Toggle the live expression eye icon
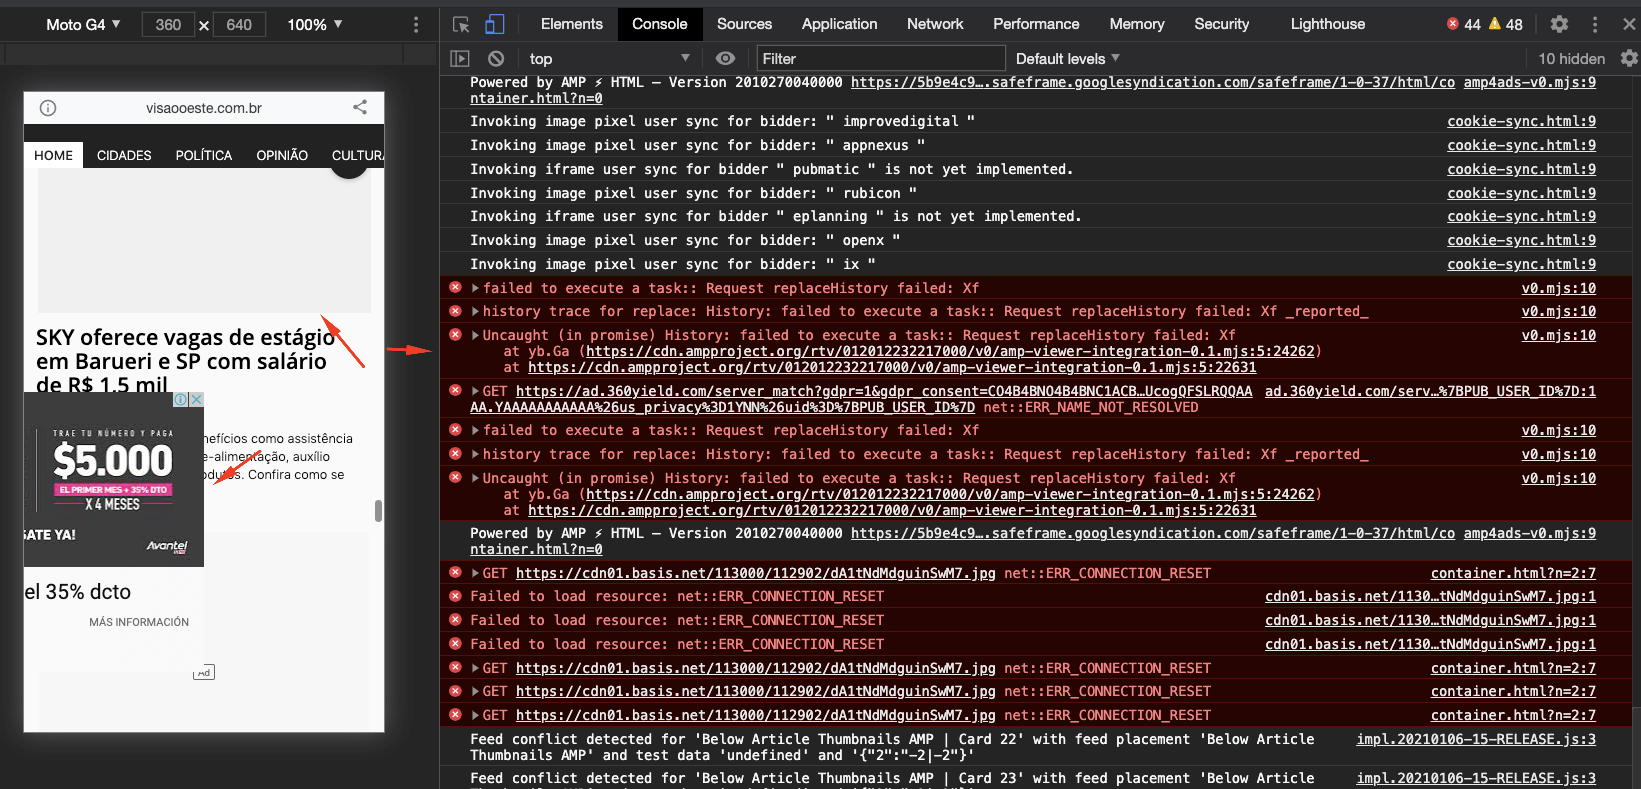This screenshot has height=789, width=1641. 726,59
